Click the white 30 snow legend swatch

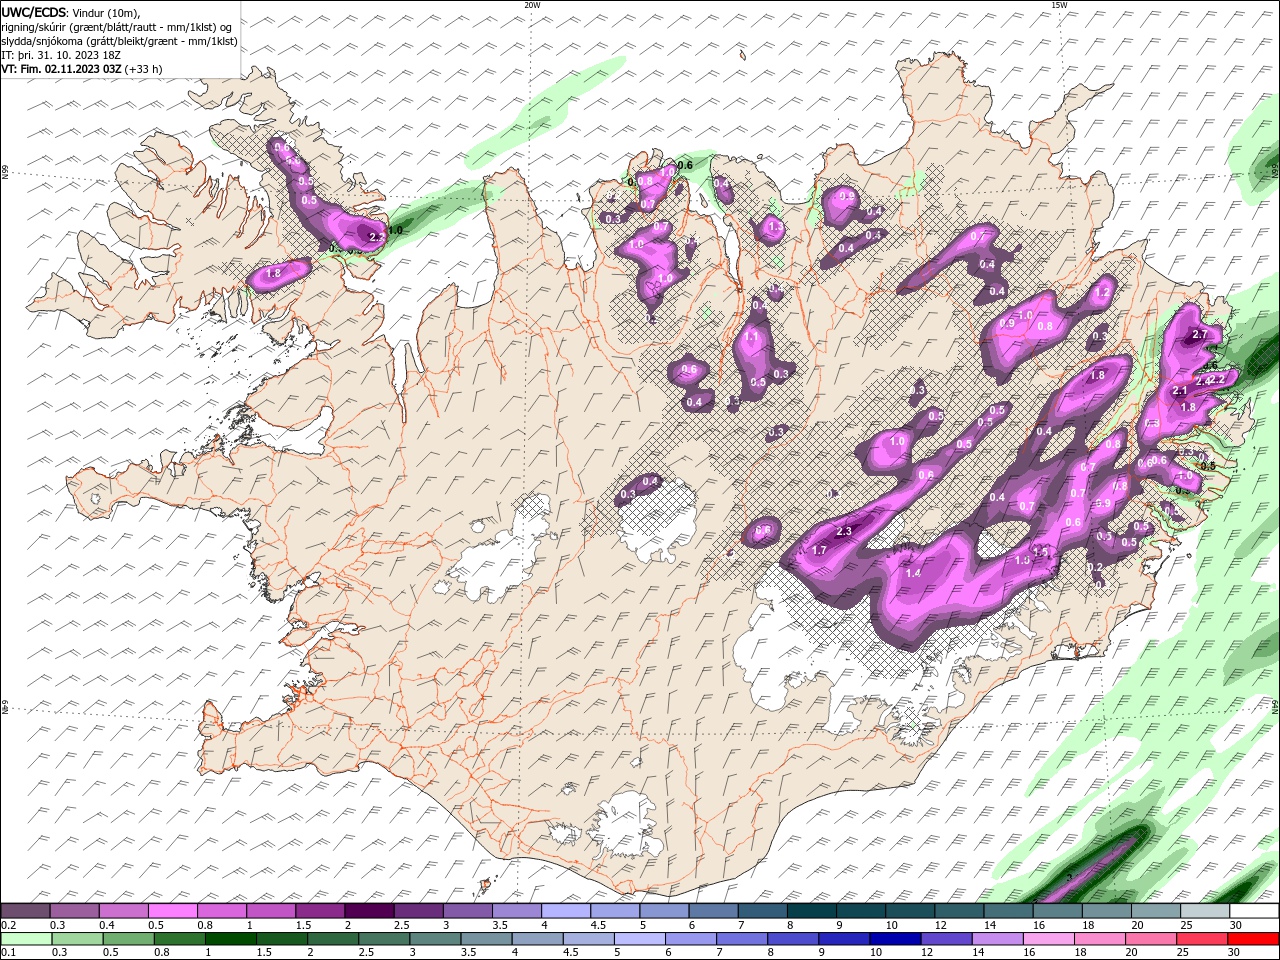pos(1254,910)
